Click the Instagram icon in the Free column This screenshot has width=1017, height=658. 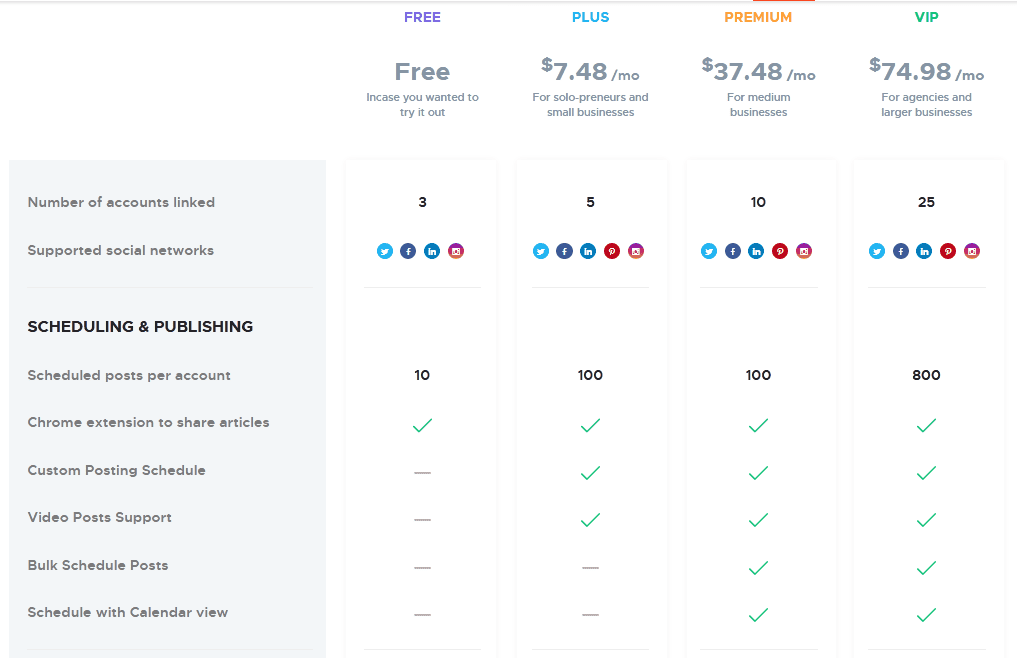(x=456, y=251)
